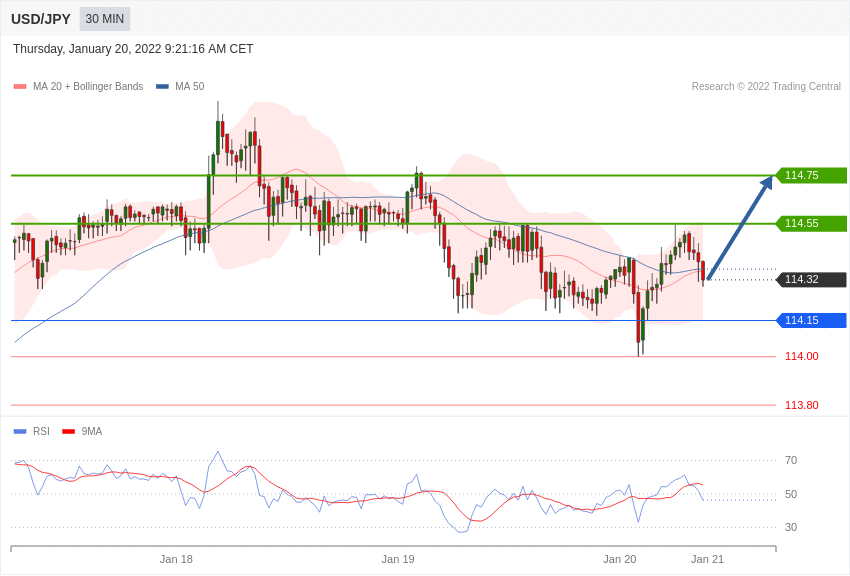850x576 pixels.
Task: Click the MA 20 Bollinger Bands swatch
Action: (20, 87)
